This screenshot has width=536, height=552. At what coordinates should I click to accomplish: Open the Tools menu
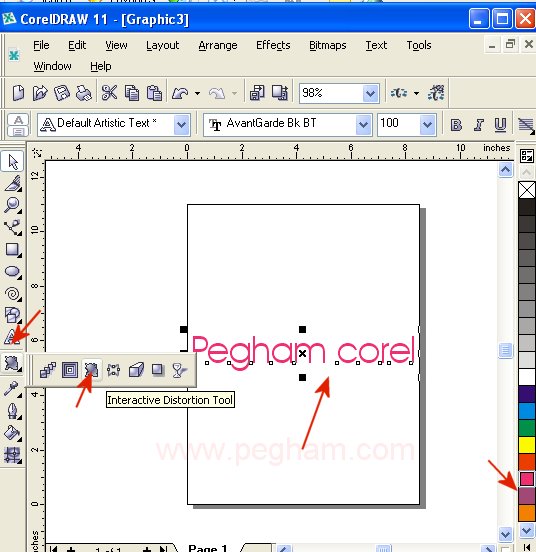click(x=419, y=45)
